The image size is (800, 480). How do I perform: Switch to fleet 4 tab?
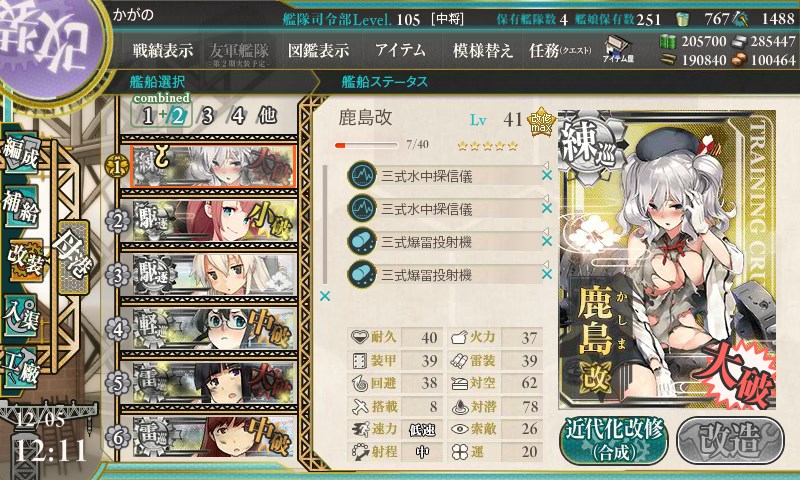click(238, 116)
